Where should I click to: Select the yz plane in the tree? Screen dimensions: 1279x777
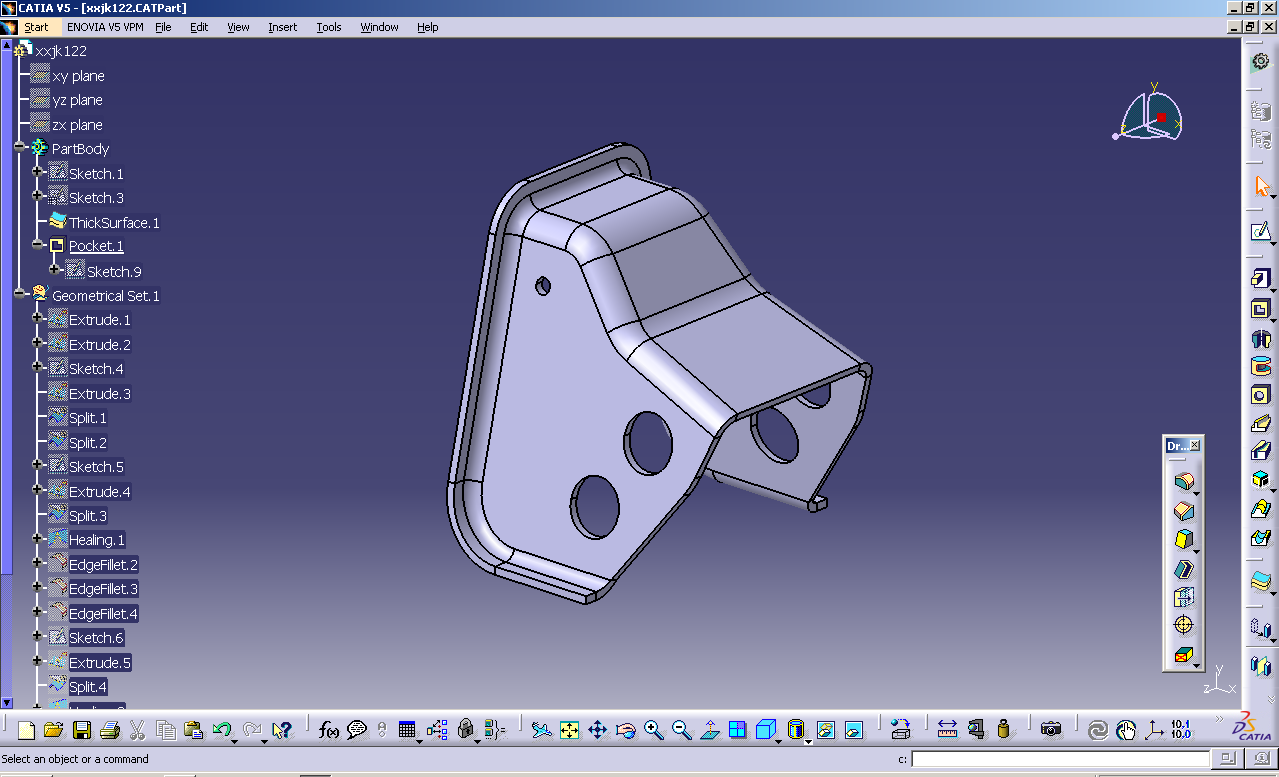point(78,100)
